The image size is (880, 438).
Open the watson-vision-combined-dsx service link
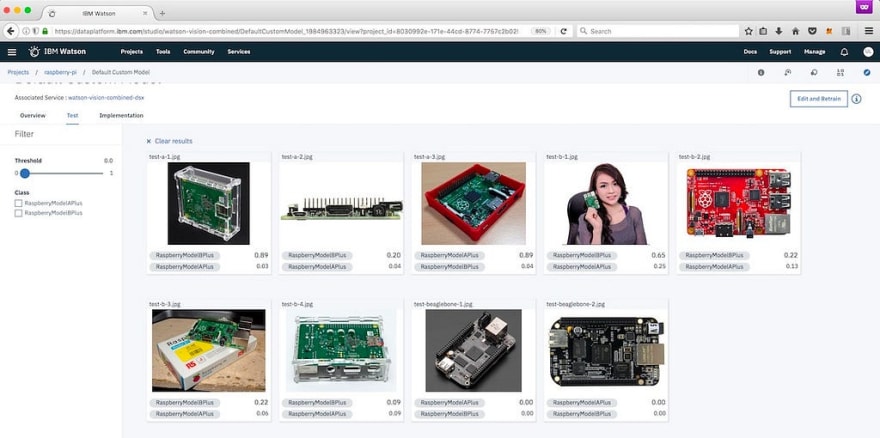(106, 98)
